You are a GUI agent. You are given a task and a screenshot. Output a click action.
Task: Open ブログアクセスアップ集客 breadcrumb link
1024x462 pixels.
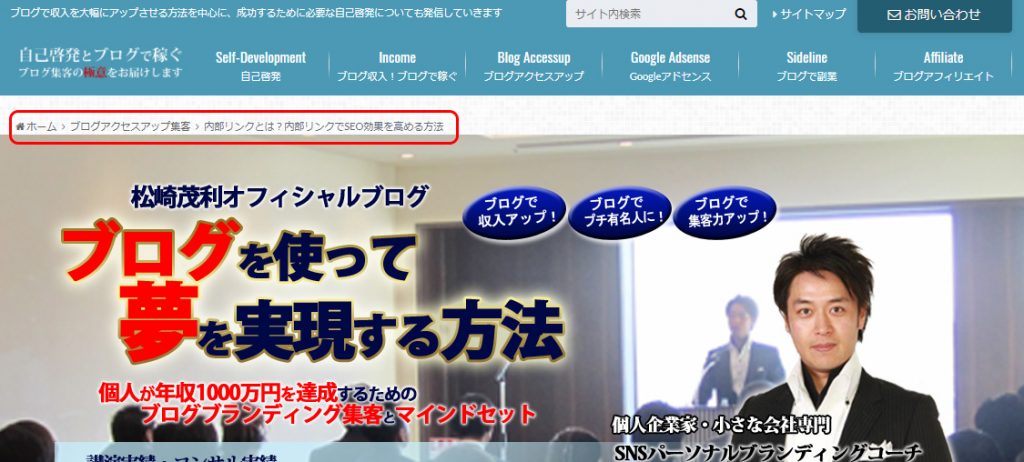coord(130,127)
